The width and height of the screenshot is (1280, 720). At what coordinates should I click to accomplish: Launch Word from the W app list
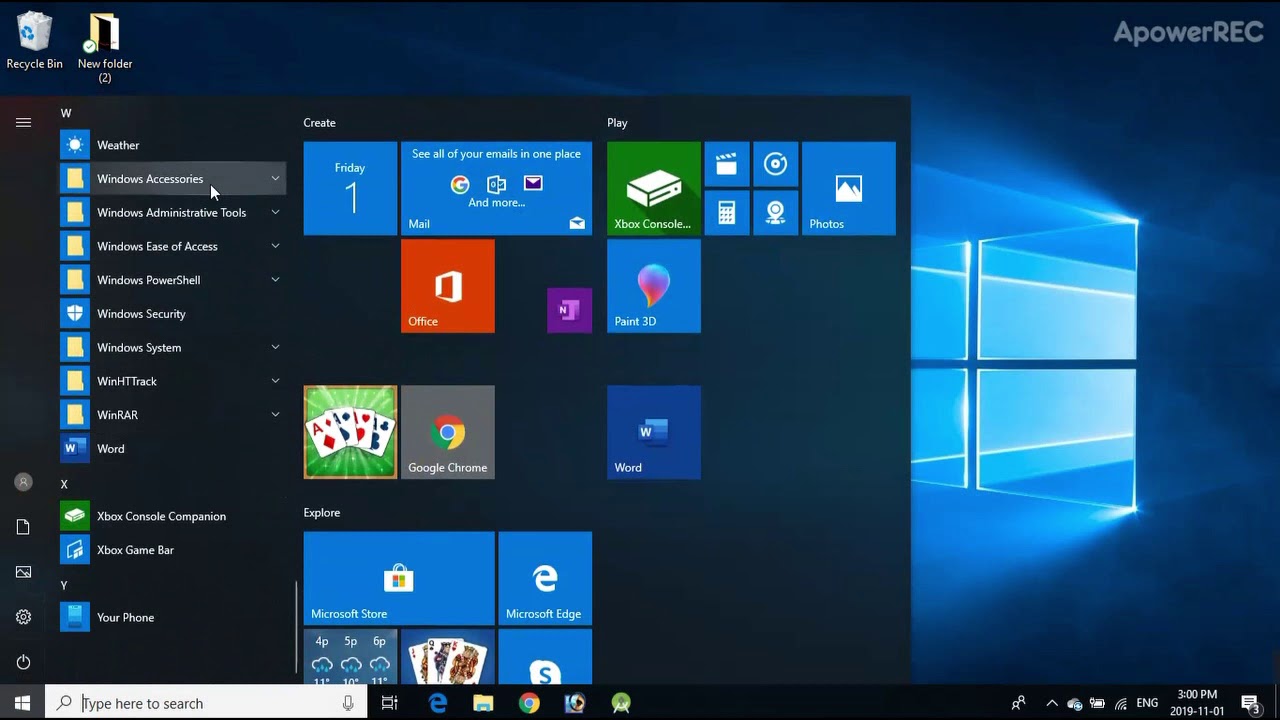(173, 448)
